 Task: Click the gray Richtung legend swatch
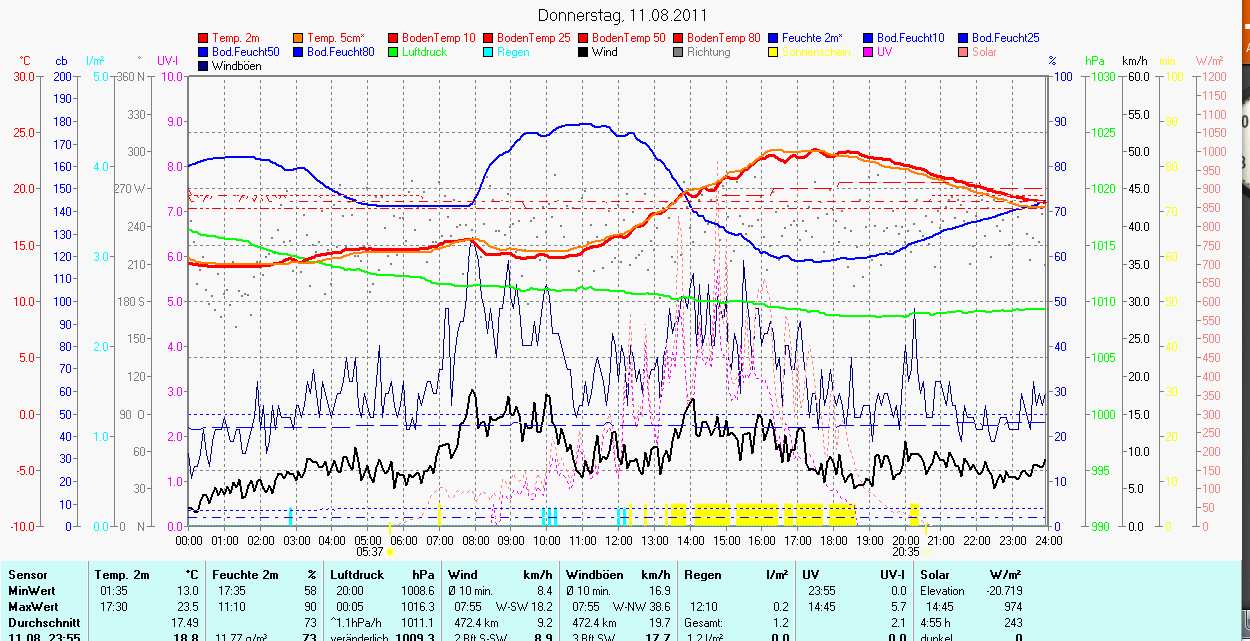coord(678,51)
